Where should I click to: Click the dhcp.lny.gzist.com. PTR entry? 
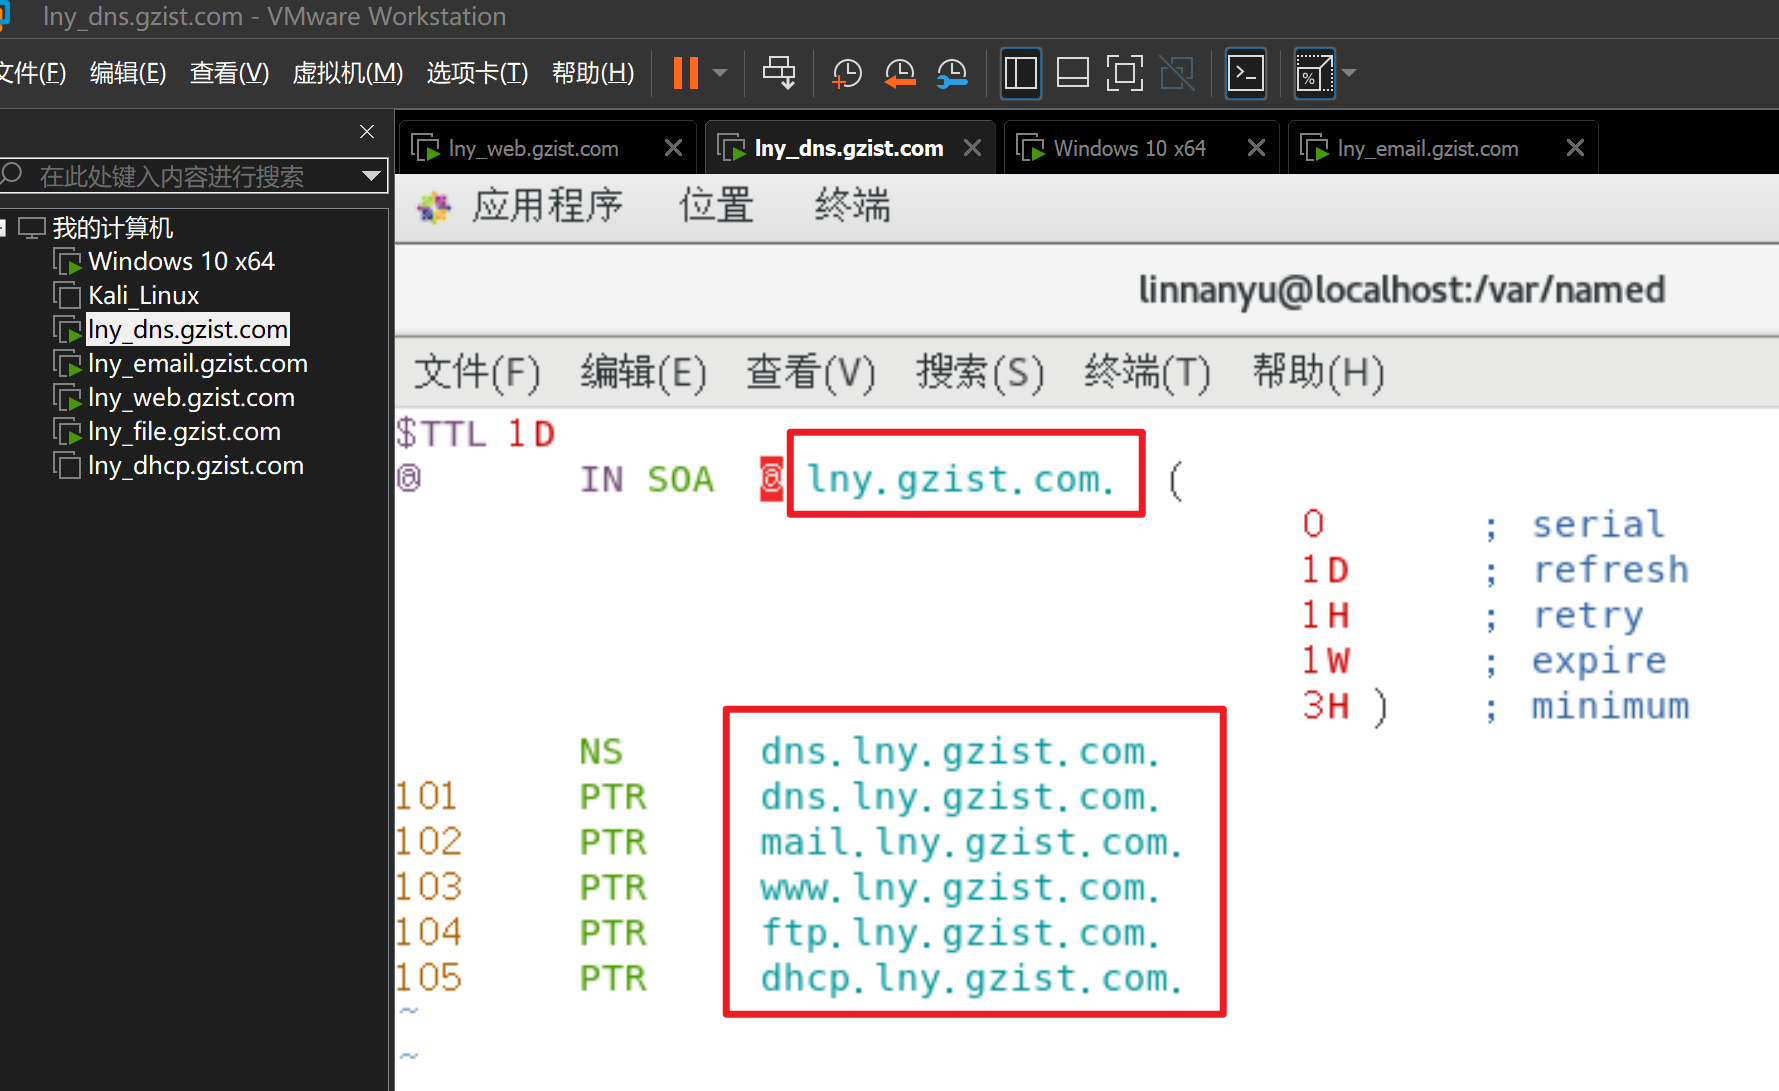[971, 979]
